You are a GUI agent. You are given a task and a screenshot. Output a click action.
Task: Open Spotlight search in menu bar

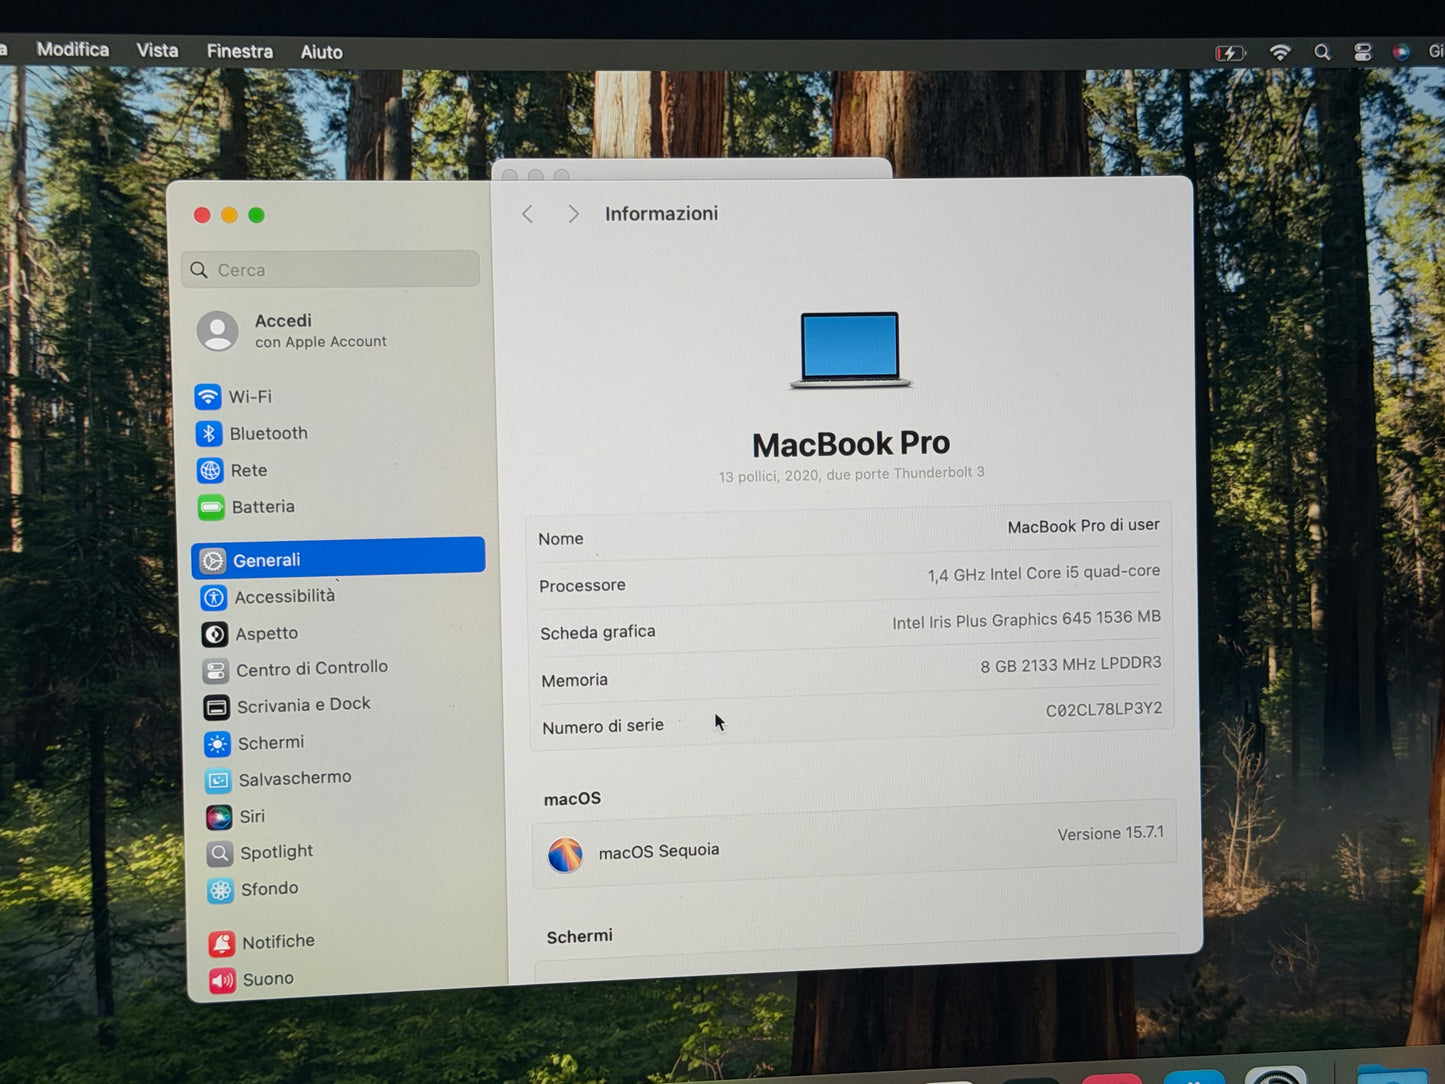click(1322, 53)
